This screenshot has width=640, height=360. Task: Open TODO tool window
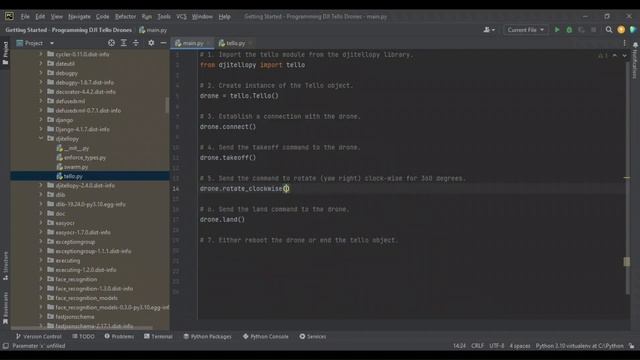tap(83, 336)
